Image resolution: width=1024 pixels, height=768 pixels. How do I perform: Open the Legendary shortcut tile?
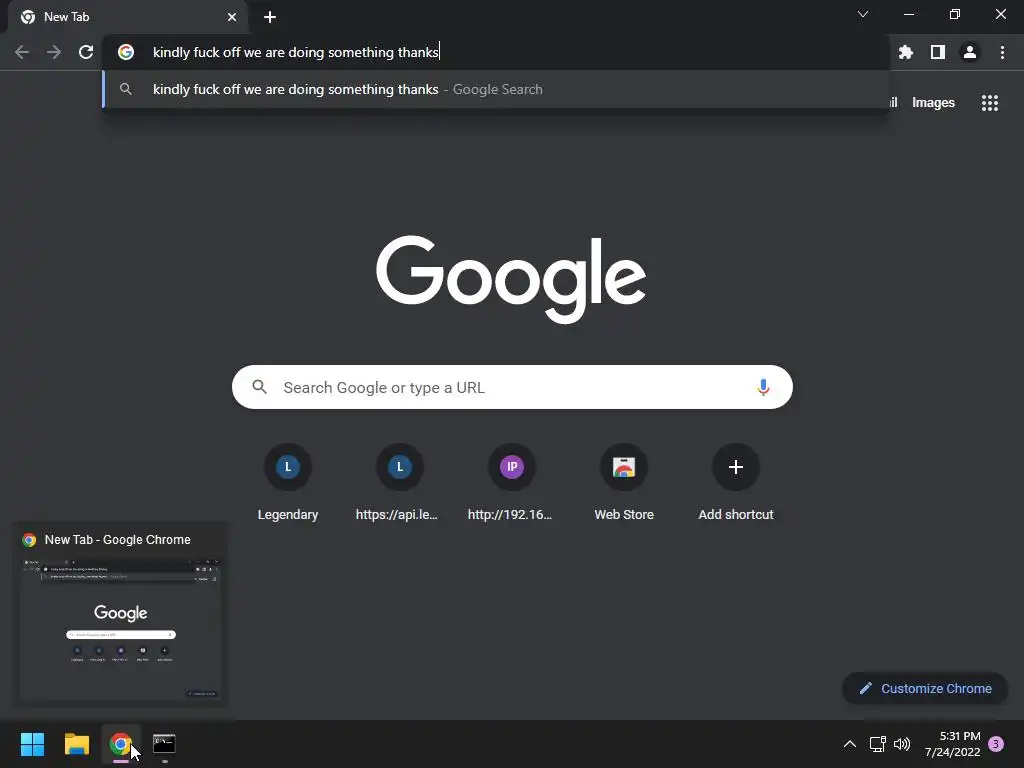[288, 483]
